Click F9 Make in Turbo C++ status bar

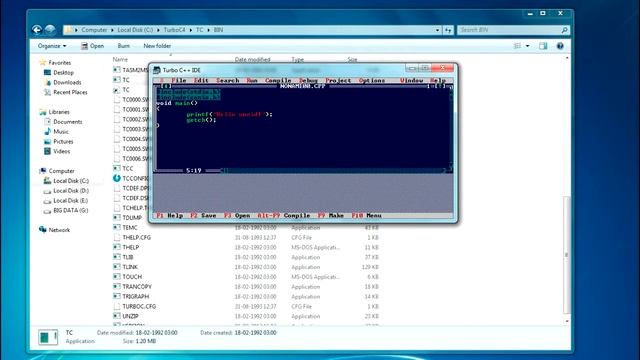[331, 215]
